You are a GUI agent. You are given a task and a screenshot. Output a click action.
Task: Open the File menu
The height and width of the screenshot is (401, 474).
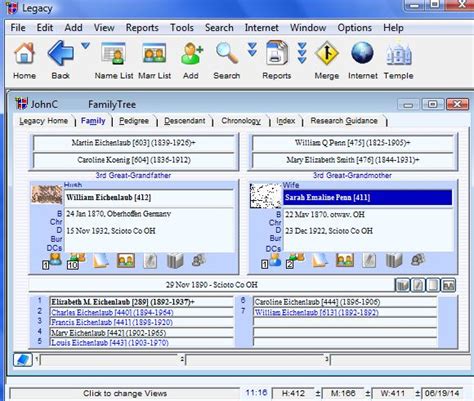[18, 28]
